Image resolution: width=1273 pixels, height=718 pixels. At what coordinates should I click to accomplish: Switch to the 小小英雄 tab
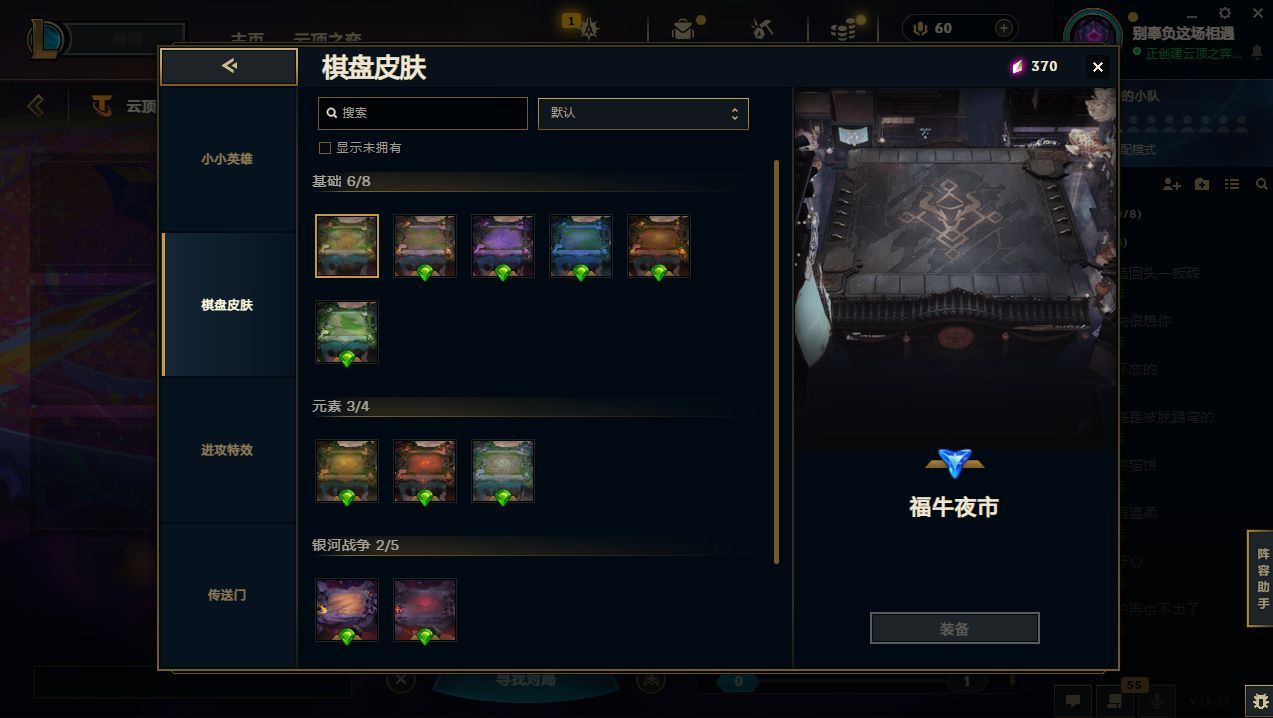tap(227, 159)
